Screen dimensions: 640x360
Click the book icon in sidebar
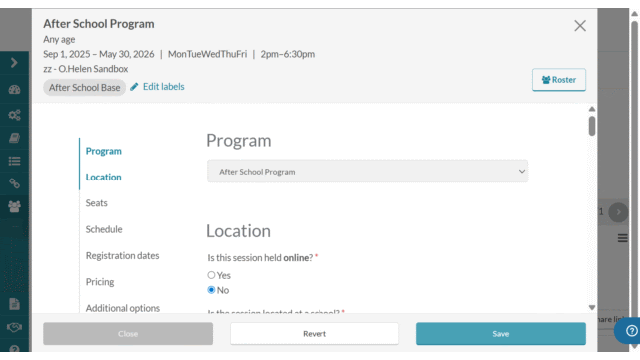pos(14,138)
